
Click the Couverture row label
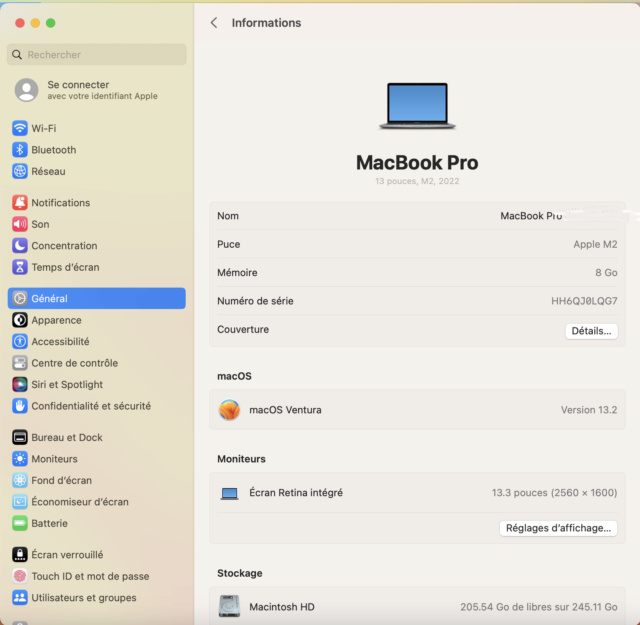click(x=243, y=329)
